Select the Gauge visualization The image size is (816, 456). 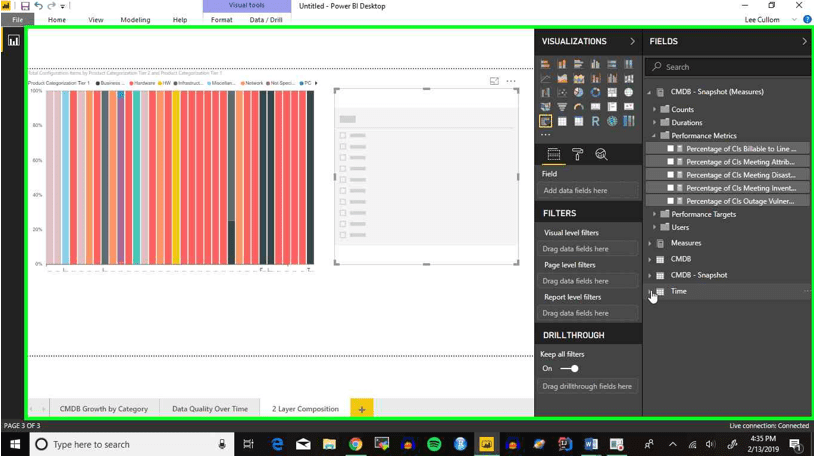pos(579,107)
